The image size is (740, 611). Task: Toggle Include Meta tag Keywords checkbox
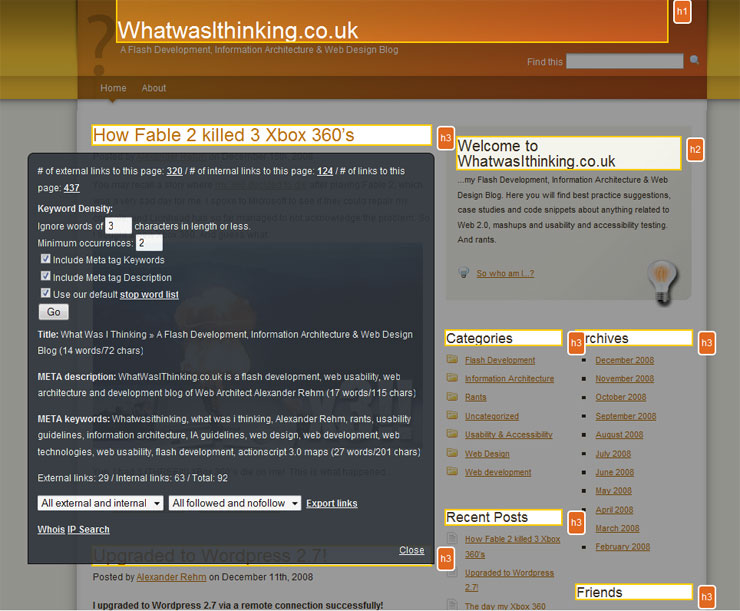[45, 259]
